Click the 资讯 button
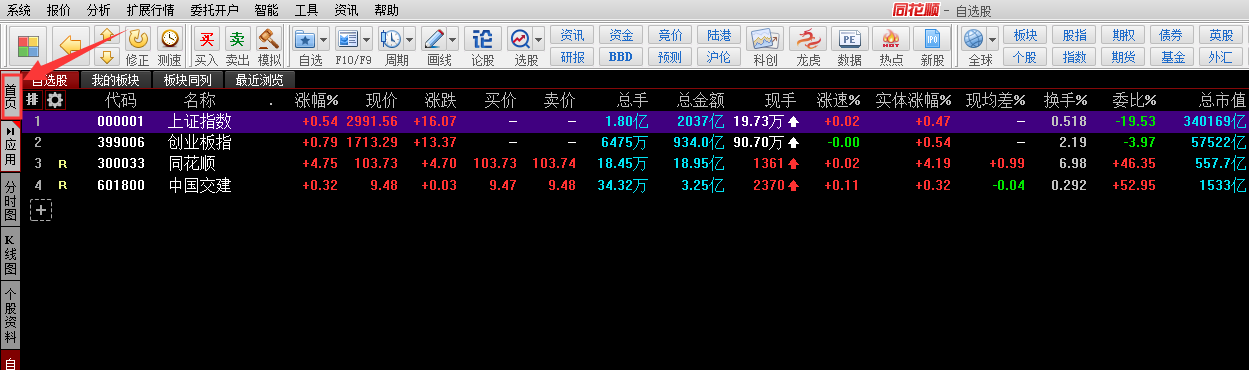Viewport: 1249px width, 370px height. pyautogui.click(x=573, y=35)
